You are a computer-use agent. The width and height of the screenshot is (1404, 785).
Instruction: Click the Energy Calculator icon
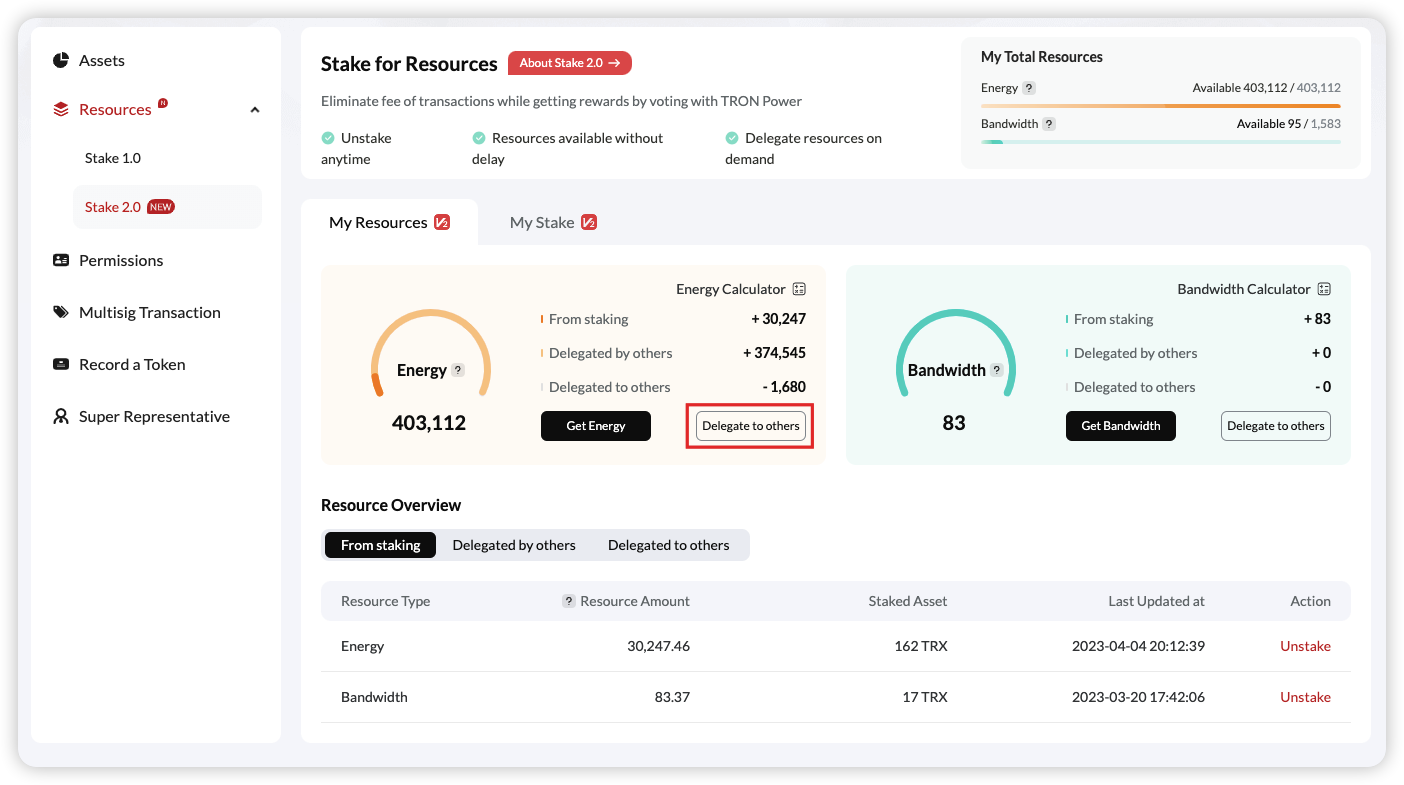(799, 289)
